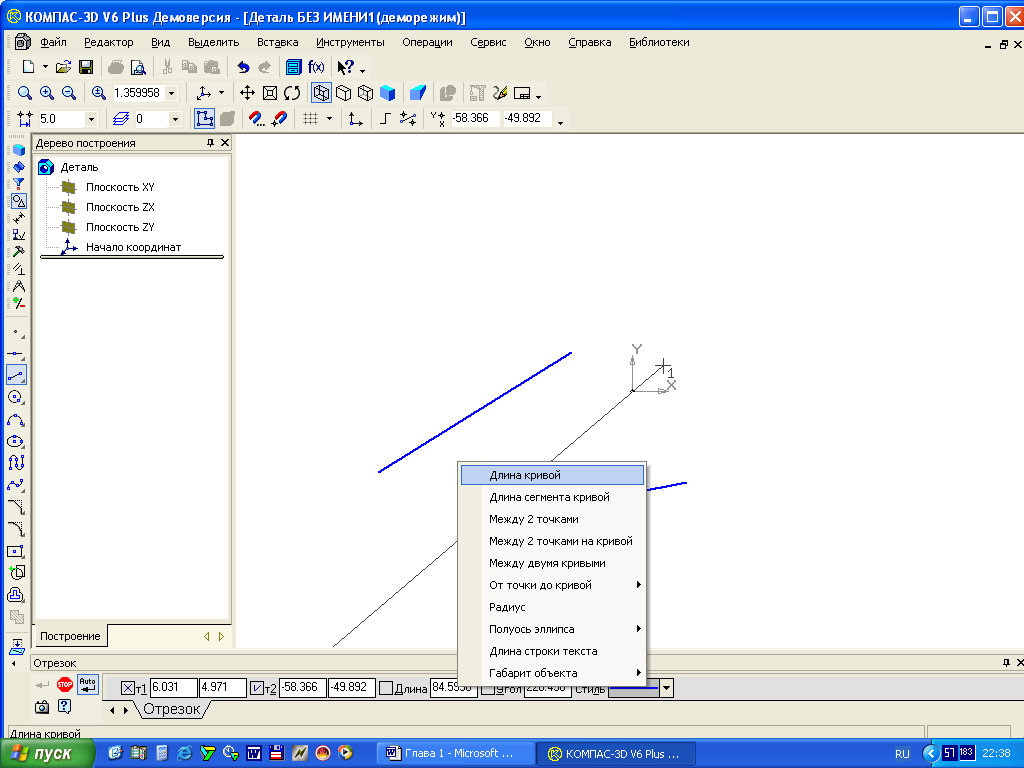
Task: Open the cursor step 5.0 dropdown
Action: click(x=91, y=119)
